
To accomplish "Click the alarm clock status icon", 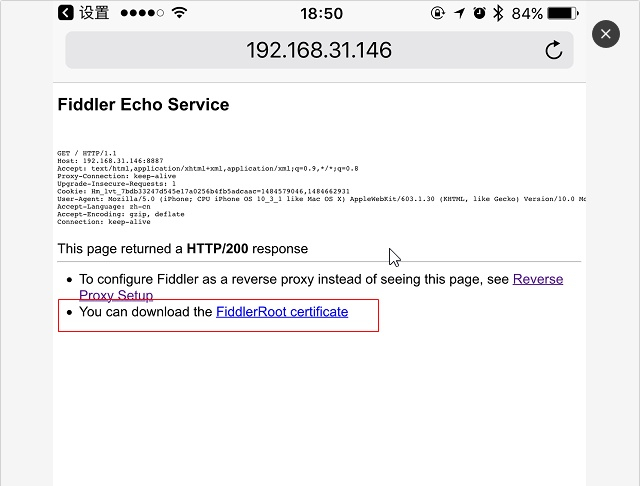I will 480,14.
